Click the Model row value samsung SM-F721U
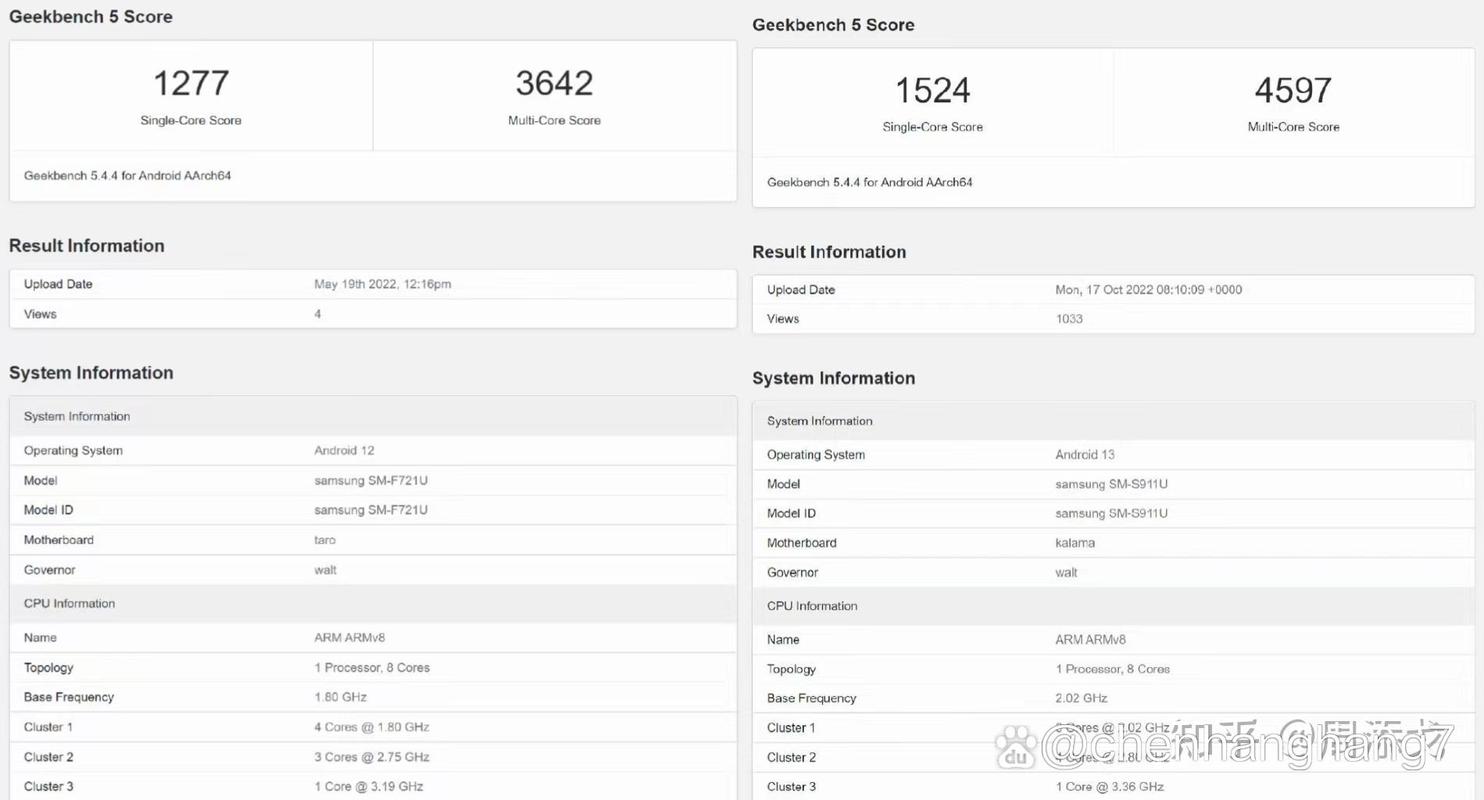This screenshot has width=1484, height=800. click(371, 481)
